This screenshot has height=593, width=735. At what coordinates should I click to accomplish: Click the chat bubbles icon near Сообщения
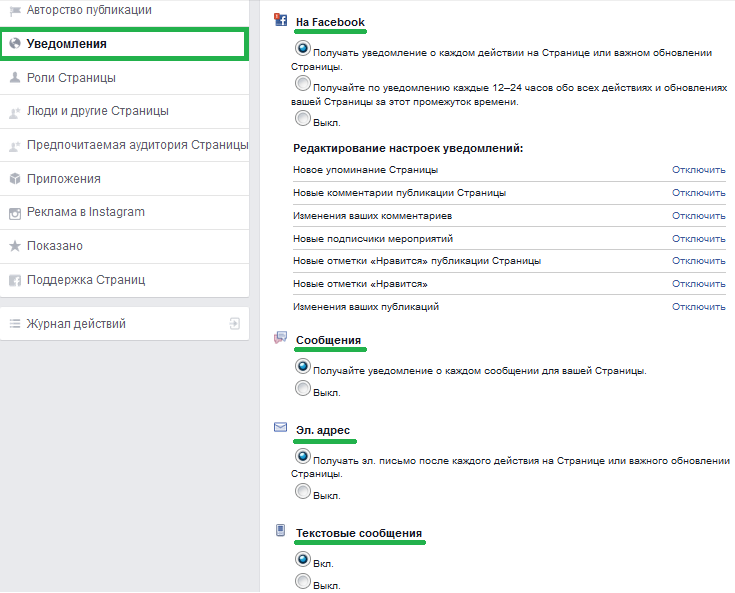tap(280, 337)
